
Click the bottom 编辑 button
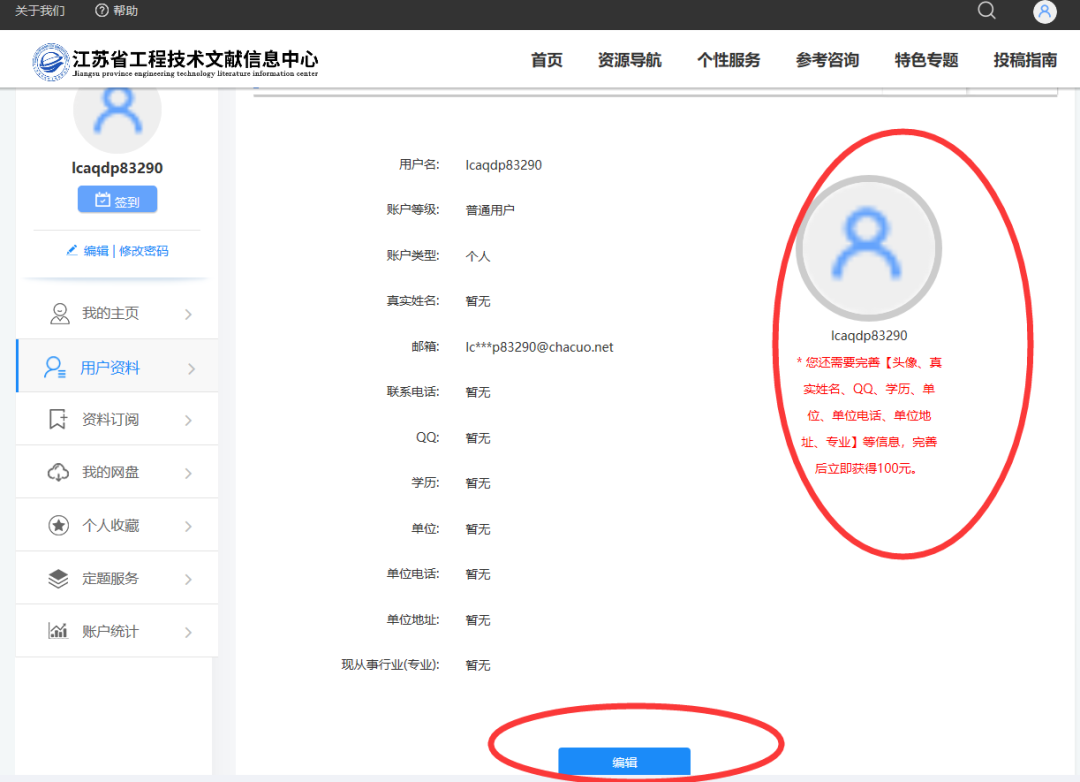[x=623, y=761]
